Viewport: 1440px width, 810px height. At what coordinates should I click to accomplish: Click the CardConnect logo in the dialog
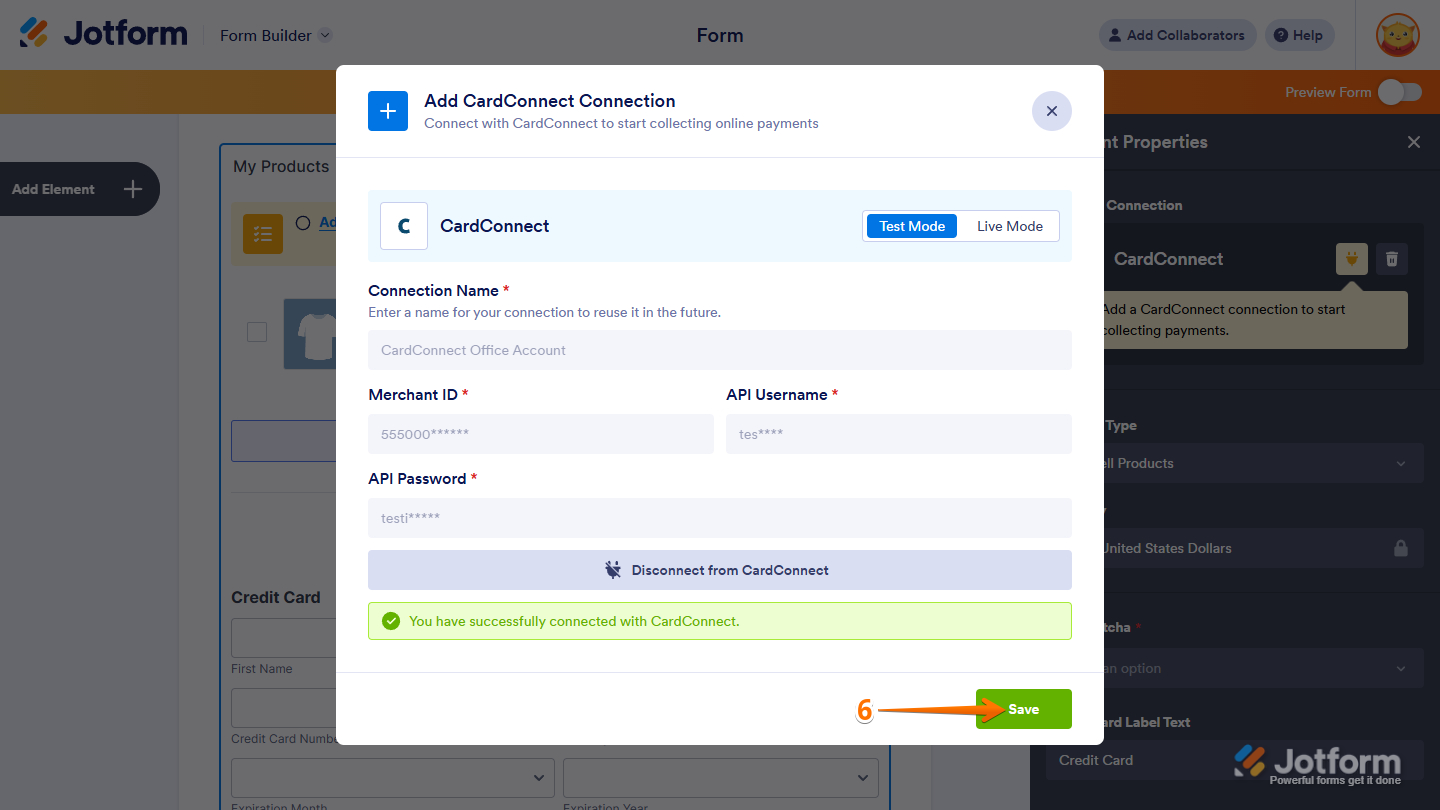point(404,225)
